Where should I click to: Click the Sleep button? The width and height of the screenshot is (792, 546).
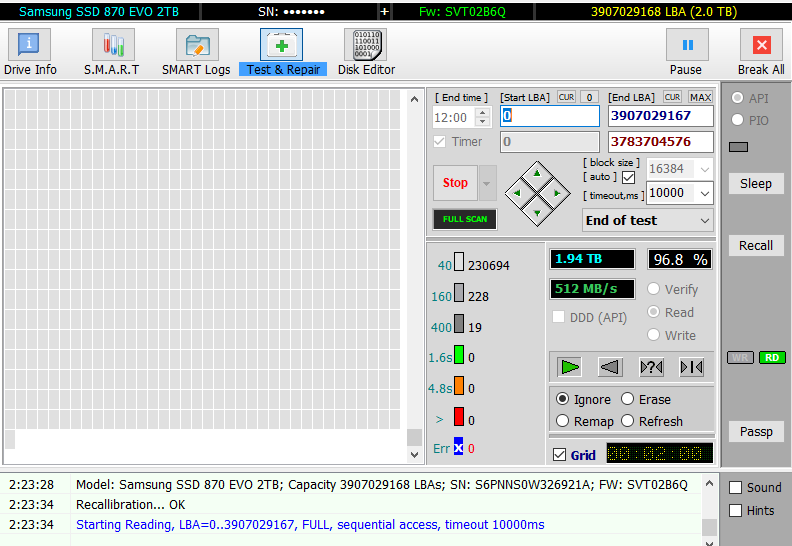(756, 184)
